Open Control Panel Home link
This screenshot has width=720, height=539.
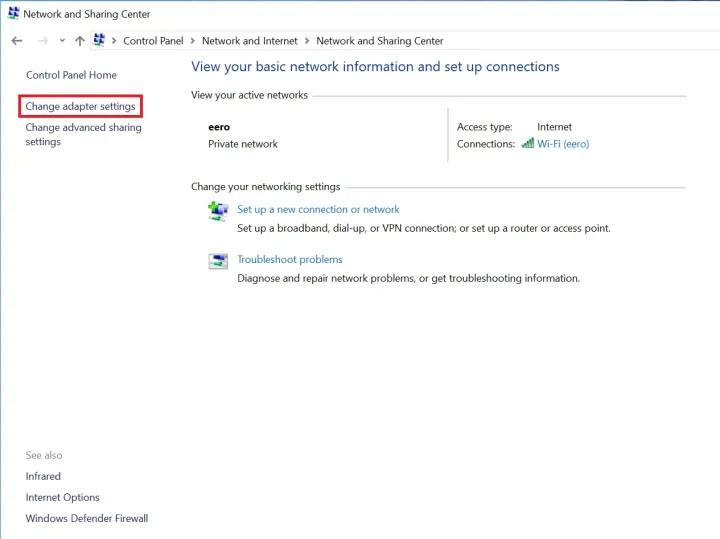click(x=71, y=75)
